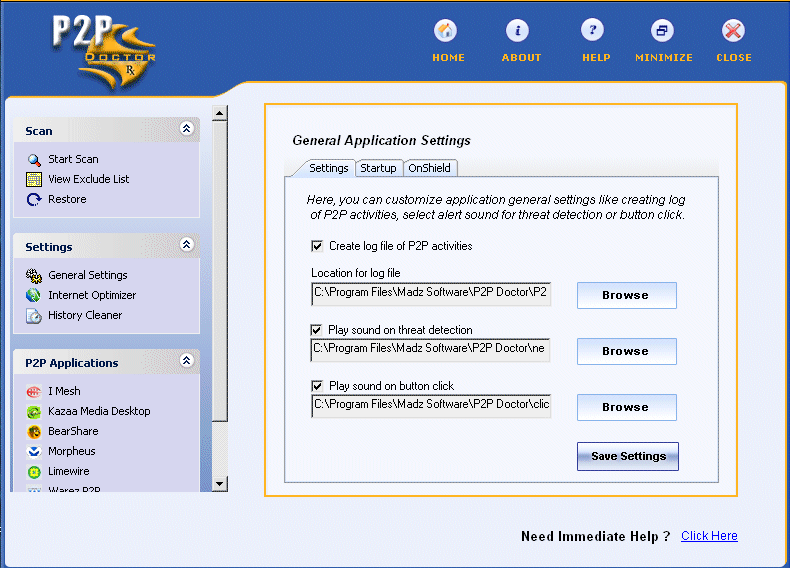This screenshot has width=790, height=568.
Task: Go to the Home icon
Action: click(445, 31)
